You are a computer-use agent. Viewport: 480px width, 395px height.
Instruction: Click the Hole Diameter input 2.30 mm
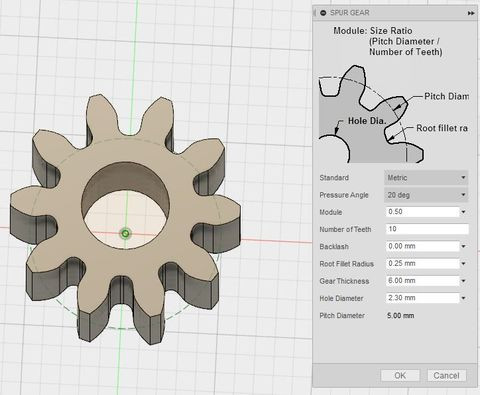pos(422,298)
